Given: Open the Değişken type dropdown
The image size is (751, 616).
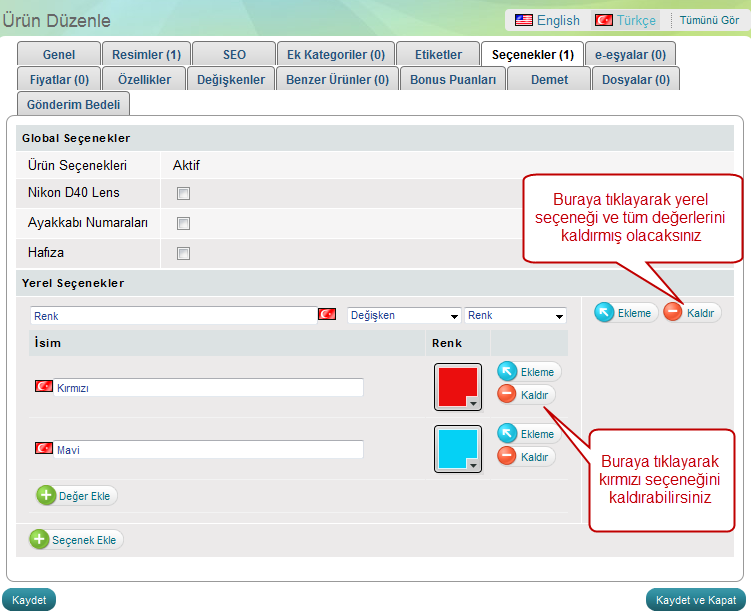Looking at the screenshot, I should click(404, 315).
